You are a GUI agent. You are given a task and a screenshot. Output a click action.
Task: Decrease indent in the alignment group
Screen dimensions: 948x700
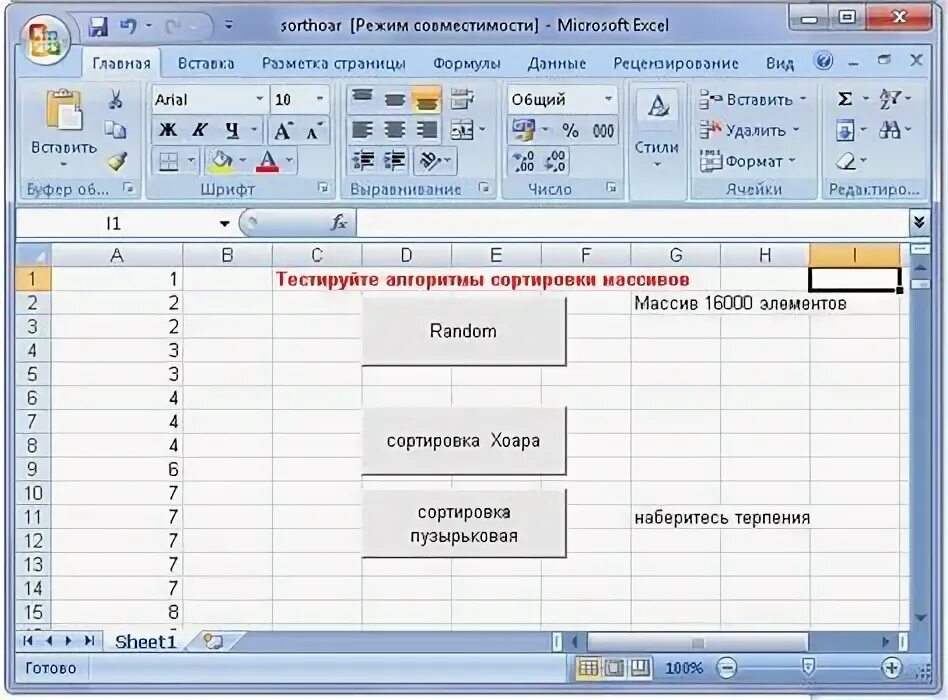(x=363, y=160)
